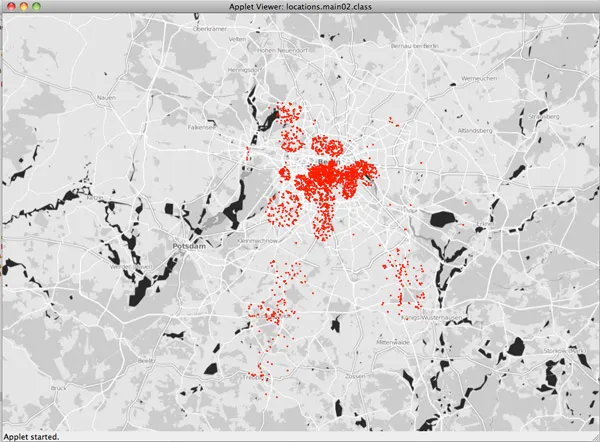Click the window title 'Applet Viewer: locations.main02.class'
This screenshot has height=442, width=600.
tap(300, 7)
